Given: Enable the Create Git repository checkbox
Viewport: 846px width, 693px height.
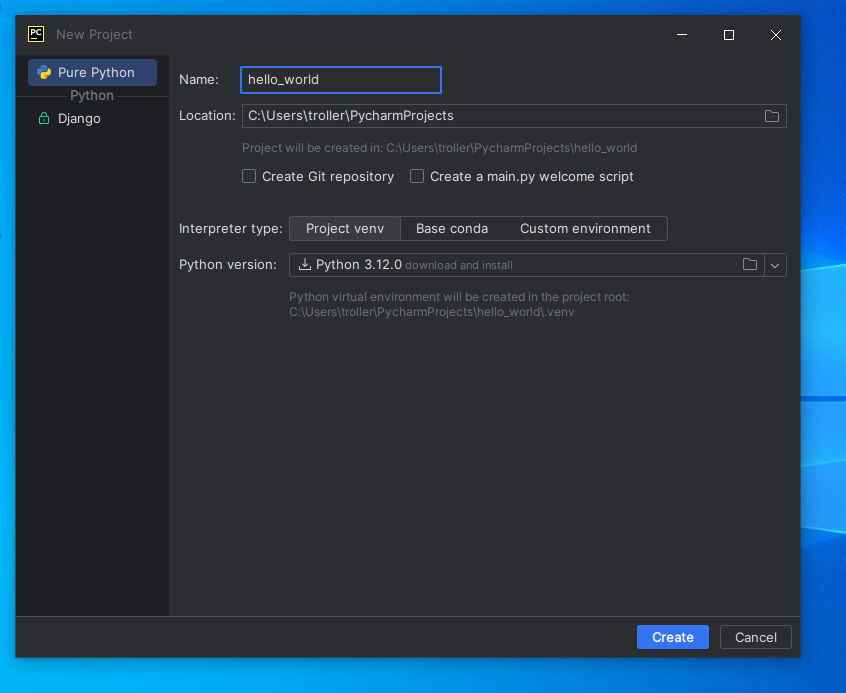Looking at the screenshot, I should [x=250, y=176].
